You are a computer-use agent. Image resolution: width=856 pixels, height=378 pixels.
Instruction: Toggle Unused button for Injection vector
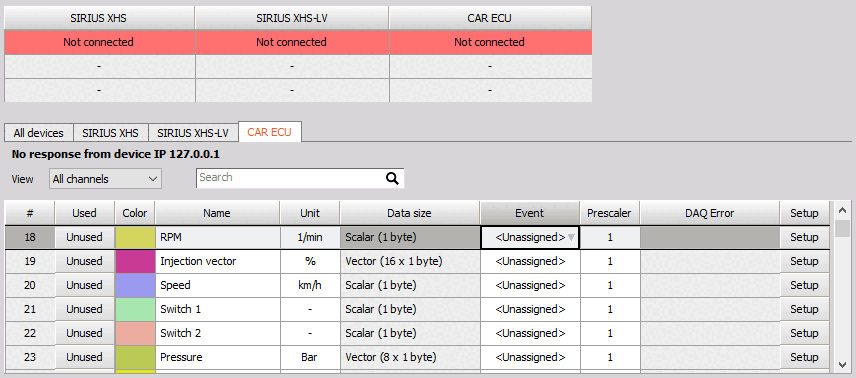tap(85, 261)
